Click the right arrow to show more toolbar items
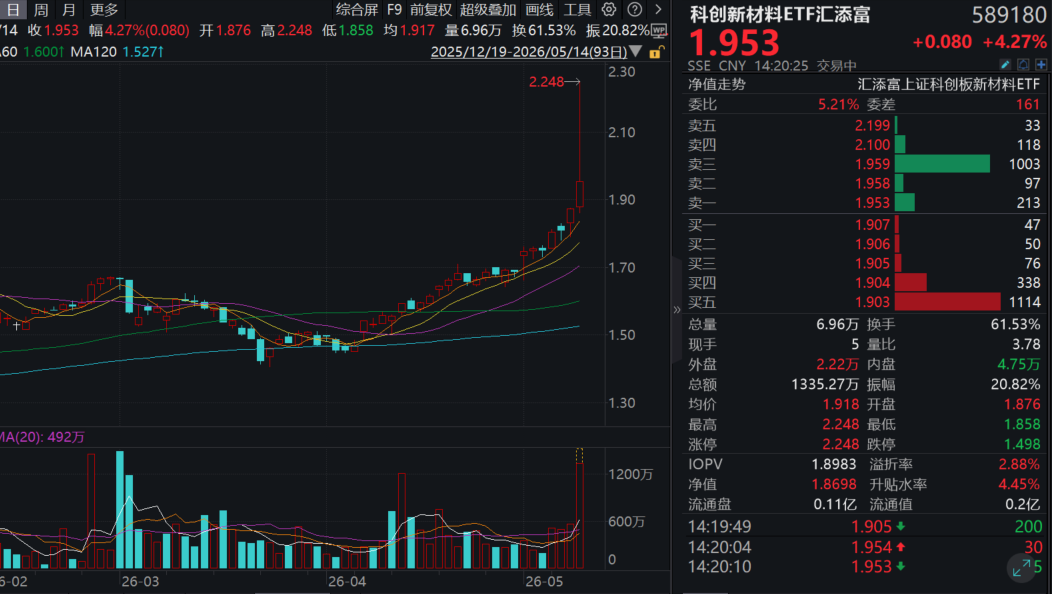Screen dimensions: 1052x594 658,9
